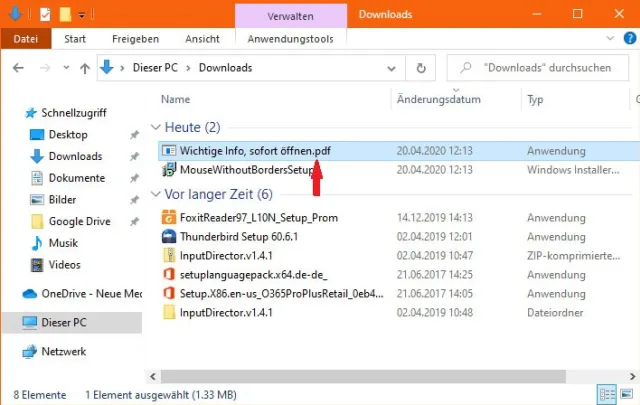Screen dimensions: 640x405
Task: Open the Help question mark icon
Action: (x=630, y=38)
